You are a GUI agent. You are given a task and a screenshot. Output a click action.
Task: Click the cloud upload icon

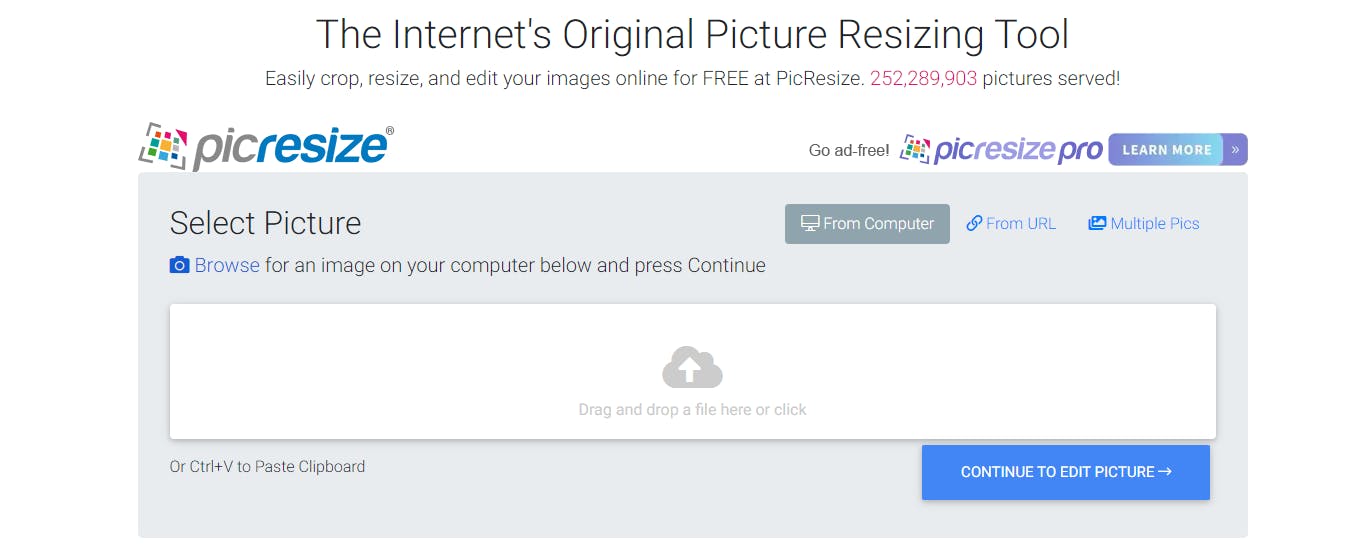[x=692, y=368]
